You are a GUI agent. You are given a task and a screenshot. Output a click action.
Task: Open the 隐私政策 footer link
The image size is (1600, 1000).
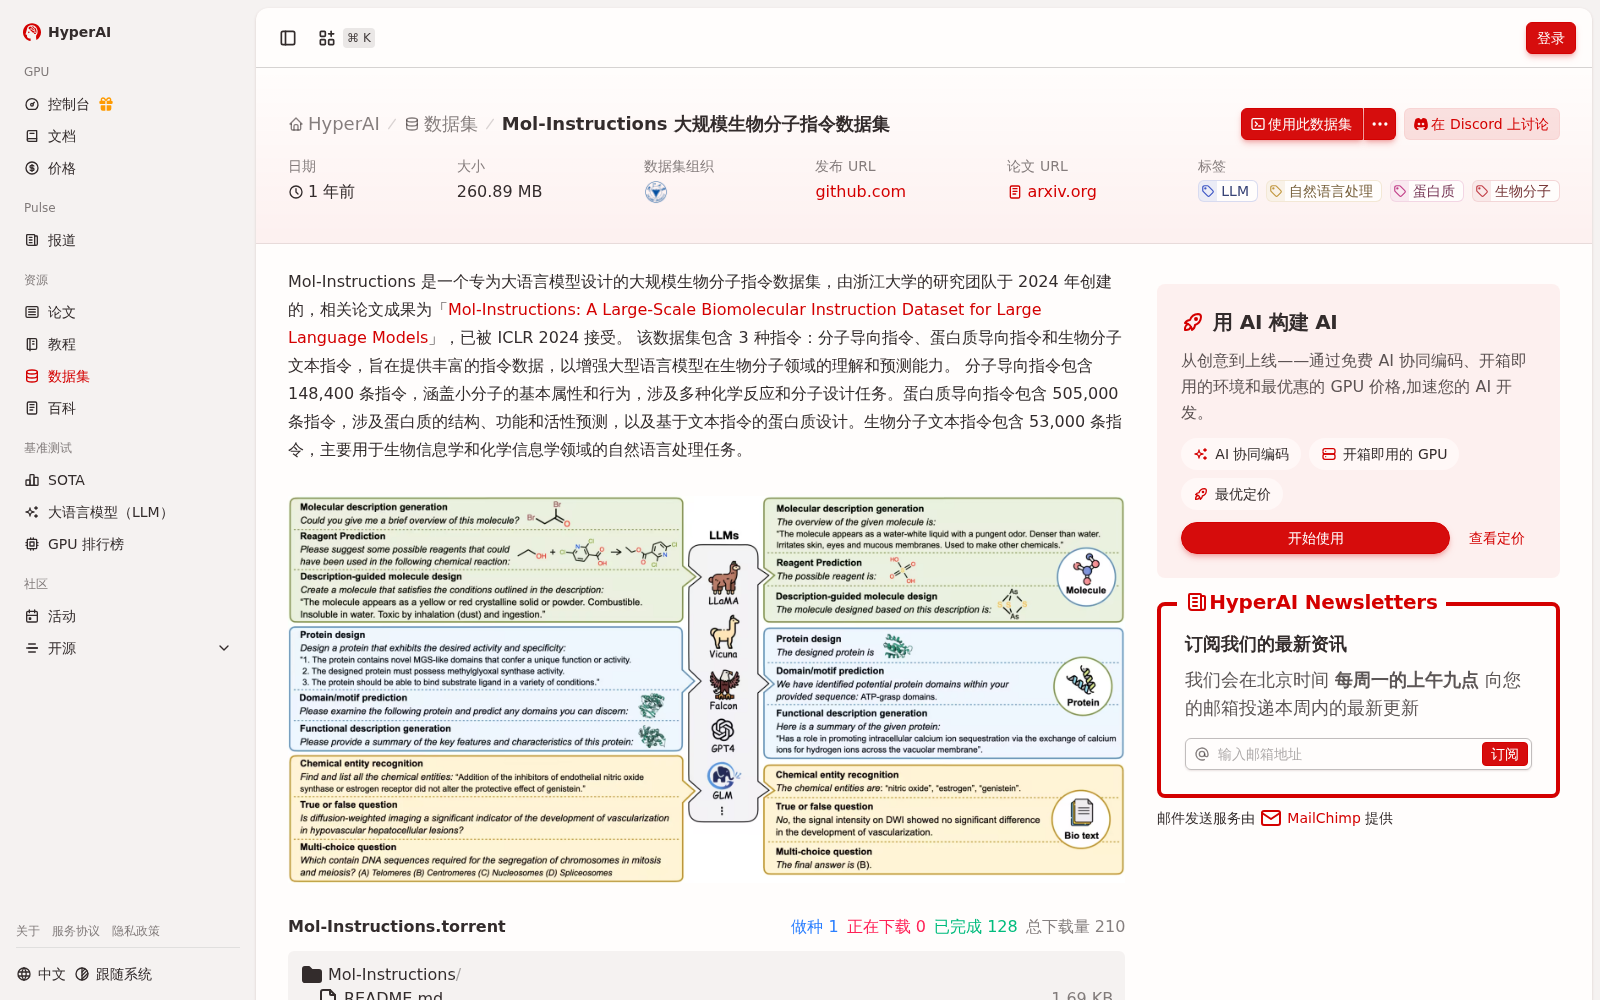(x=136, y=931)
